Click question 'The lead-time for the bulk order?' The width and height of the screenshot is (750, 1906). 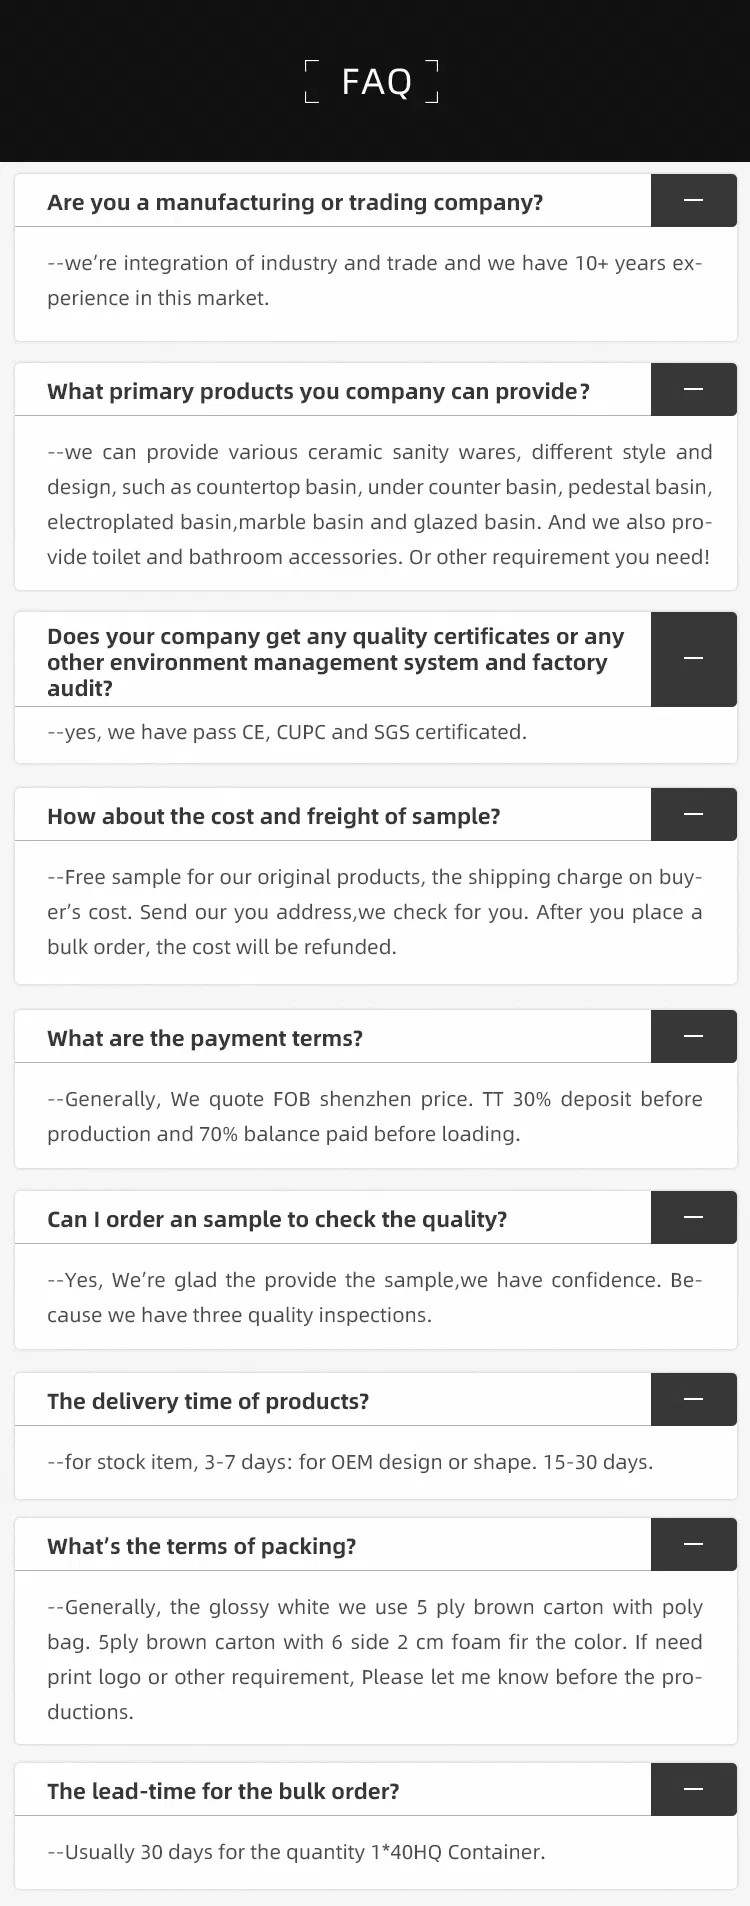(x=223, y=1791)
